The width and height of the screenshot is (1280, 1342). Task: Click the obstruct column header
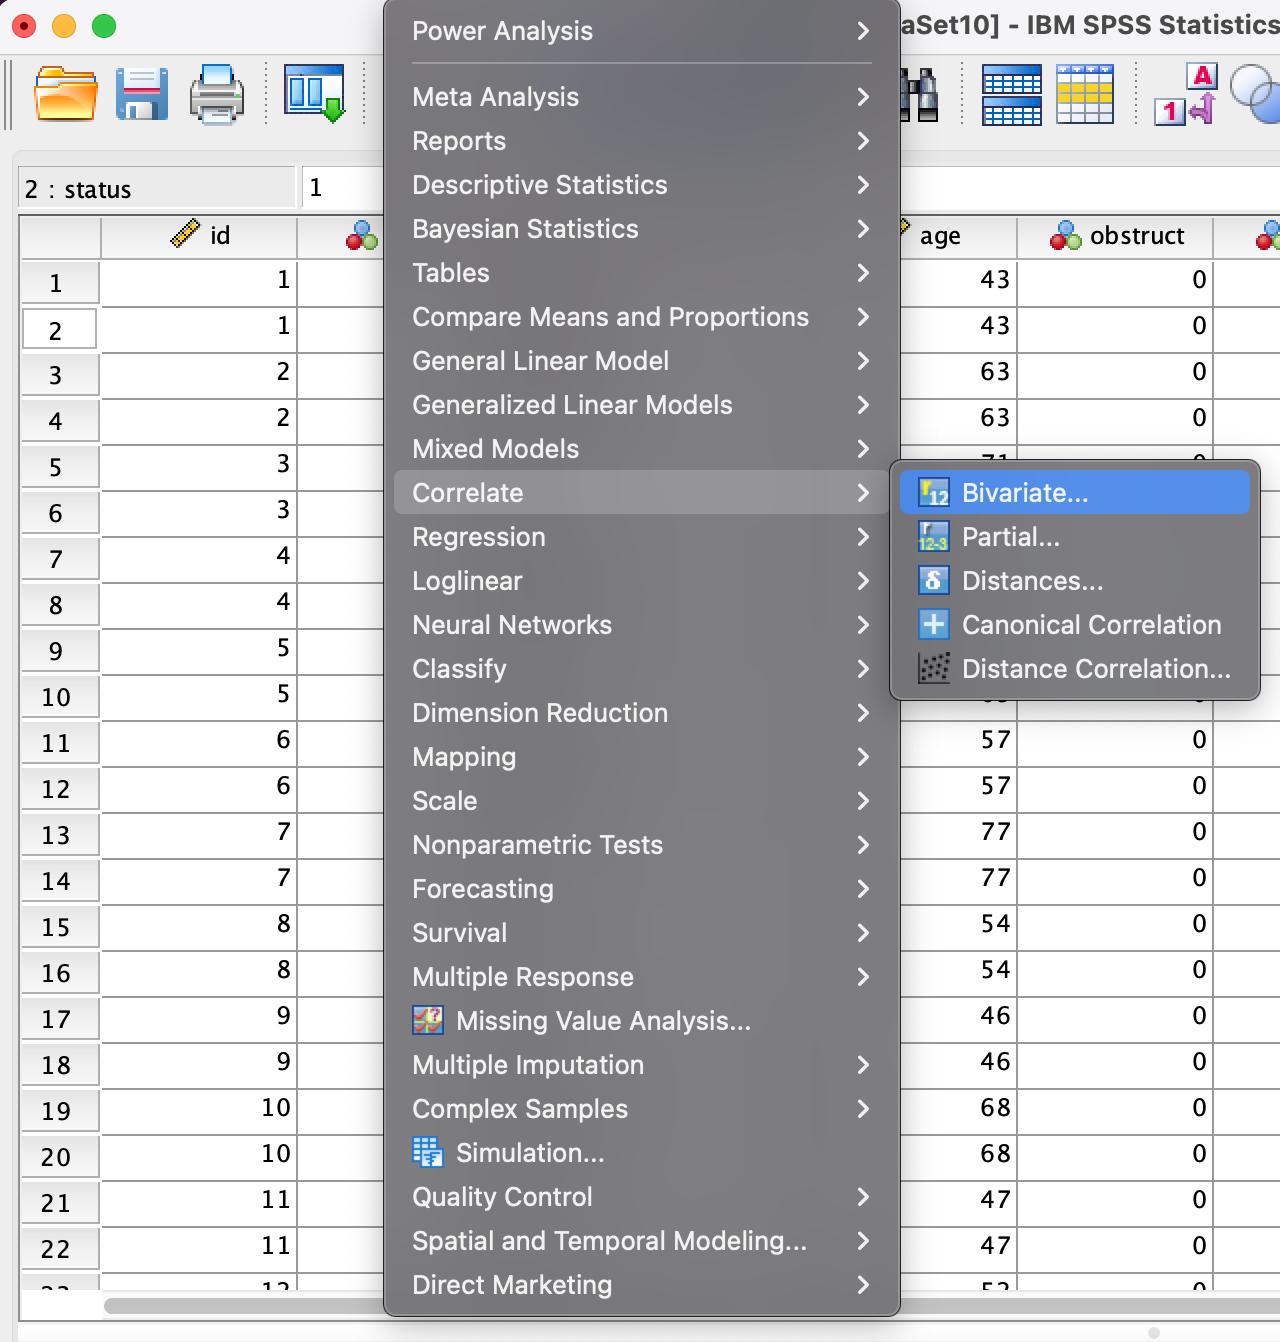click(1115, 236)
